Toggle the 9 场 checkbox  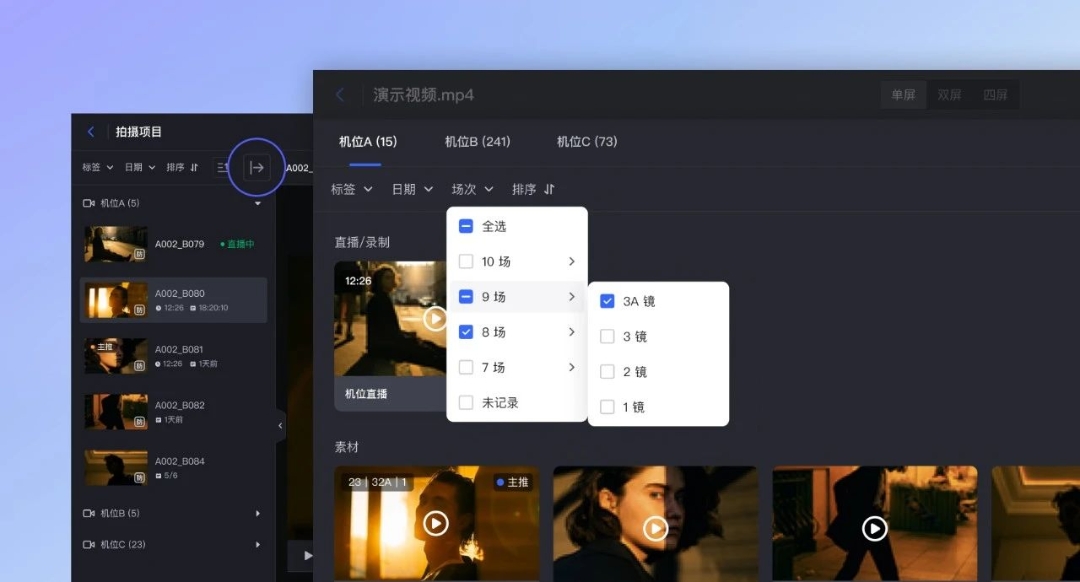tap(466, 297)
